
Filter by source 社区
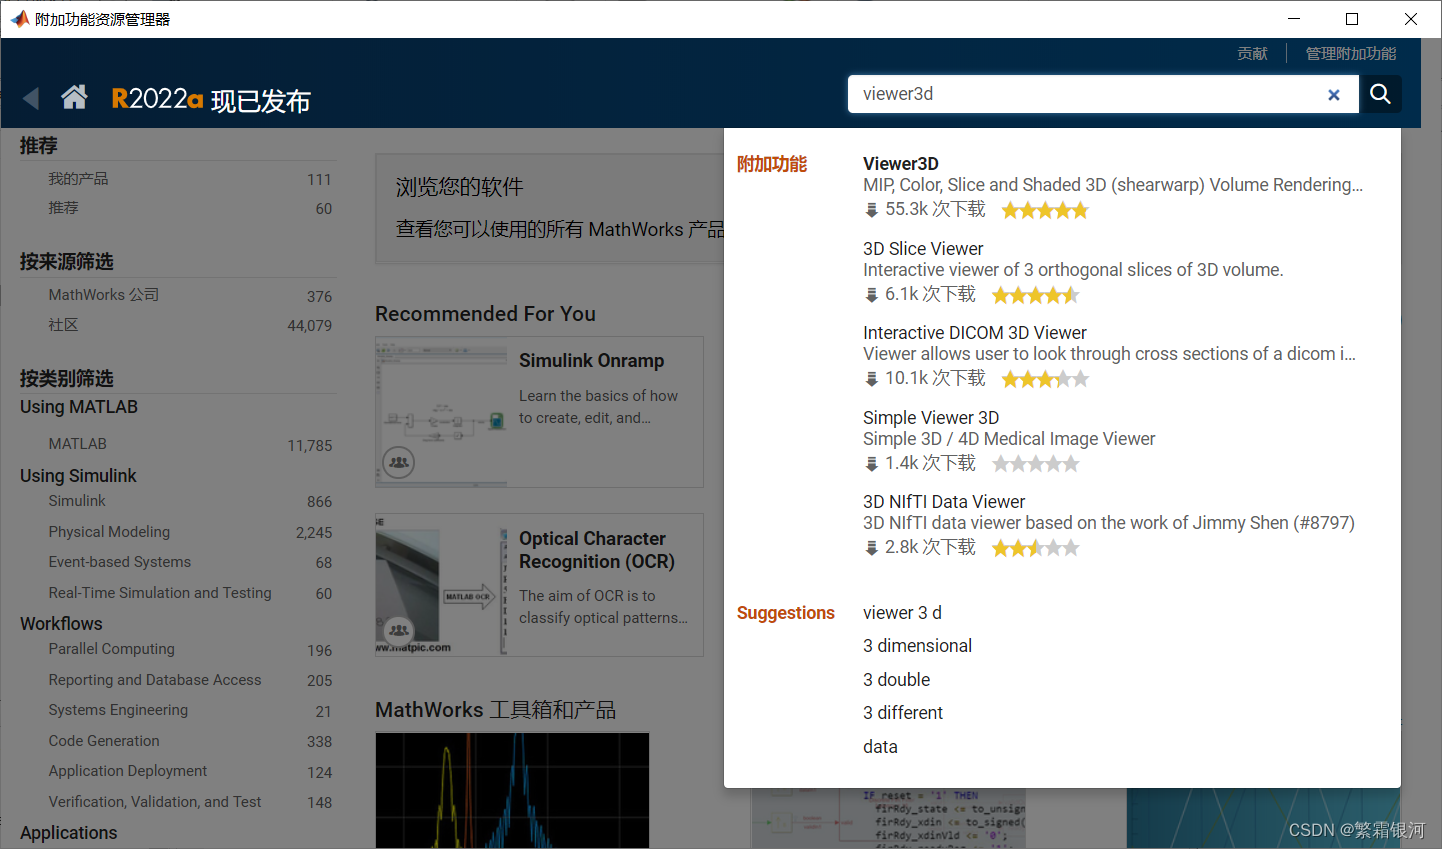tap(63, 325)
